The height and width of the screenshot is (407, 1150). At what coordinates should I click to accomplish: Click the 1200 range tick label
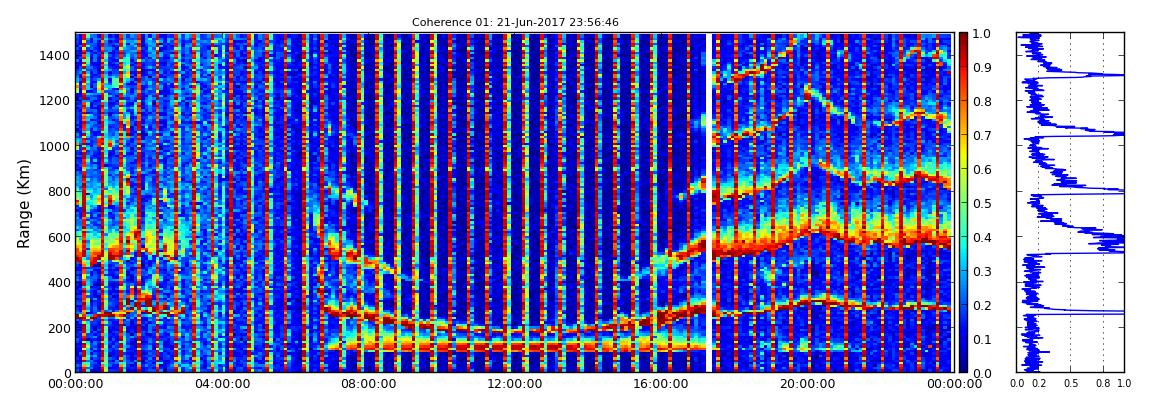coord(54,101)
